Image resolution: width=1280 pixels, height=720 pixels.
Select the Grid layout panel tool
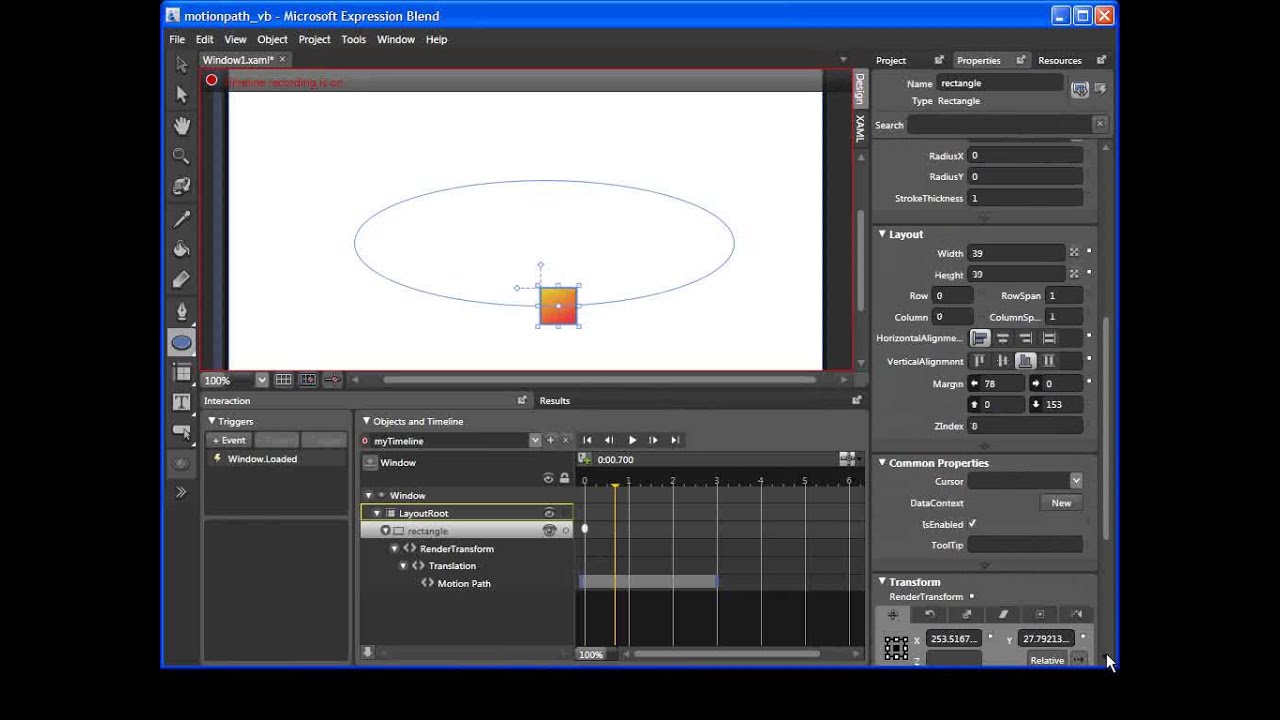(x=181, y=373)
